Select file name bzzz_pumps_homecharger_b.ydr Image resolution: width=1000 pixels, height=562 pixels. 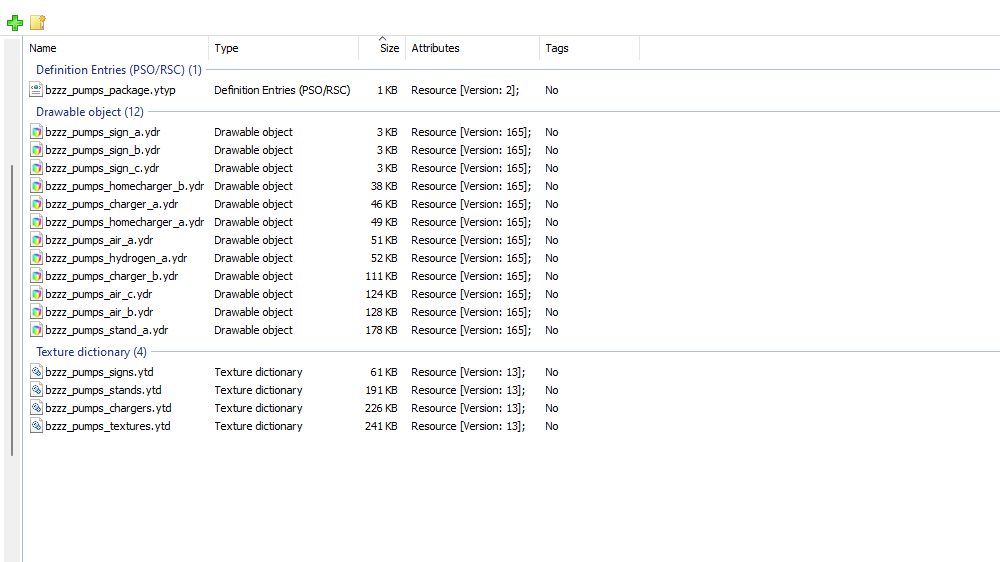tap(124, 186)
